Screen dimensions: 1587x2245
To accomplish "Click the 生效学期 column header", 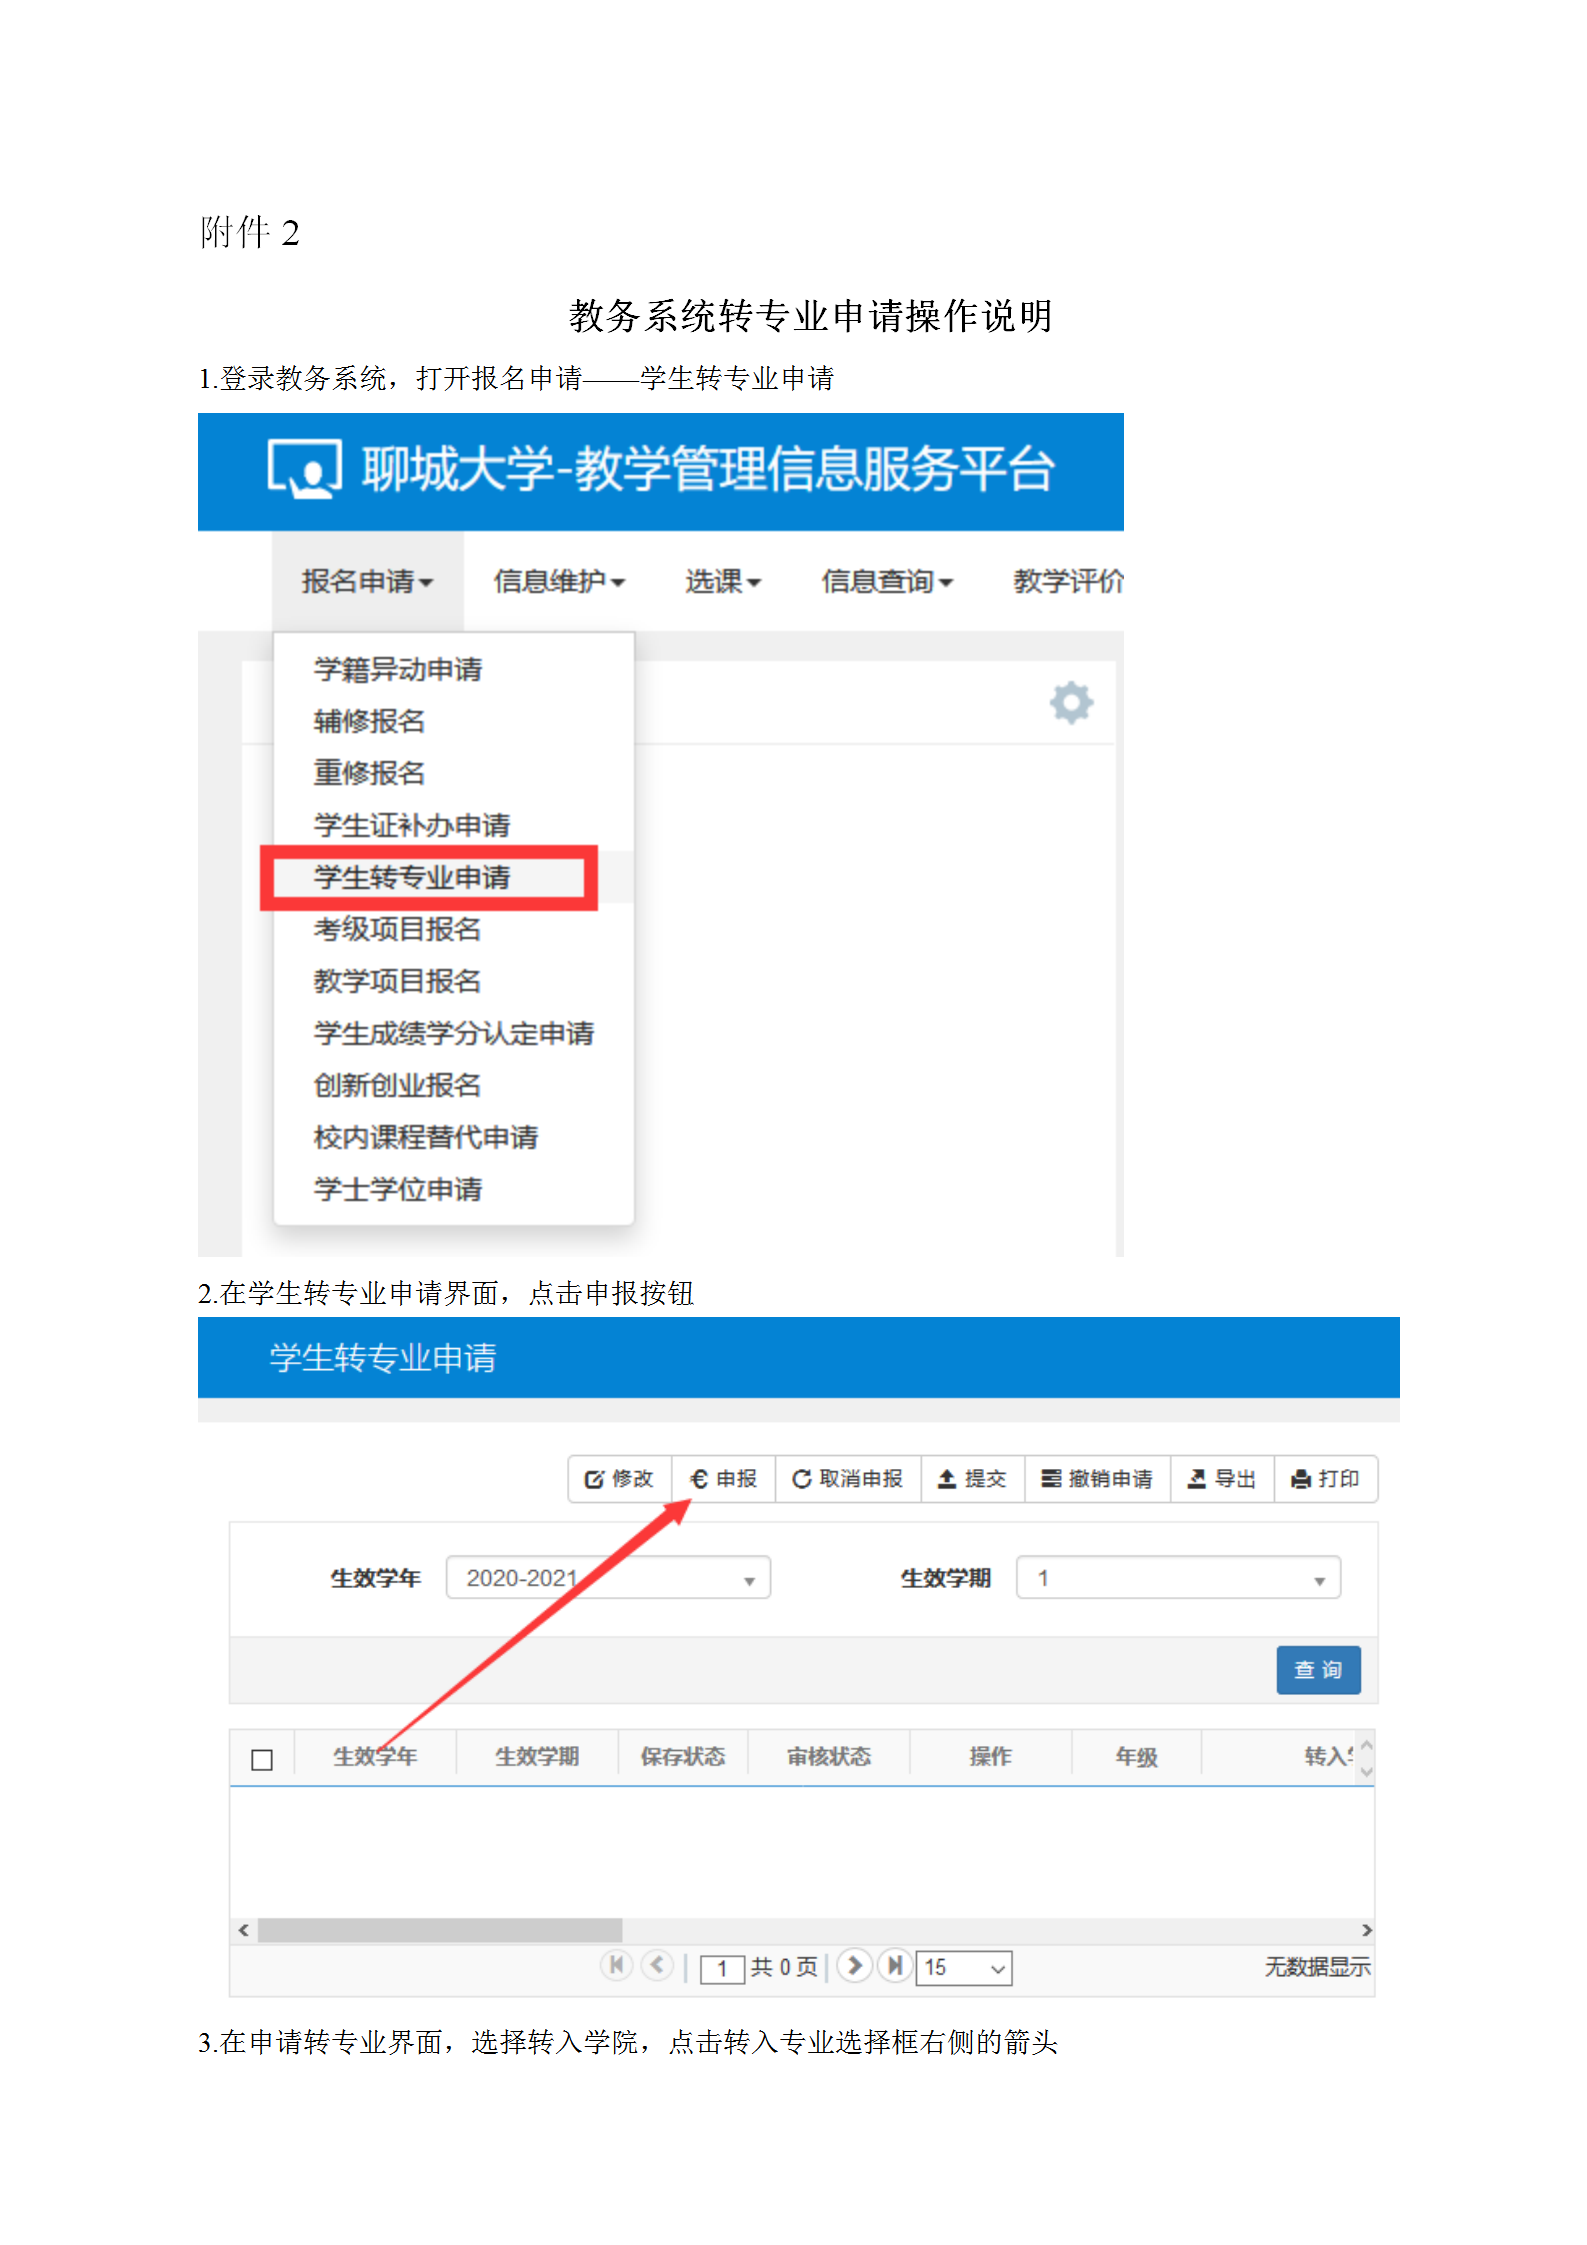I will click(536, 1757).
